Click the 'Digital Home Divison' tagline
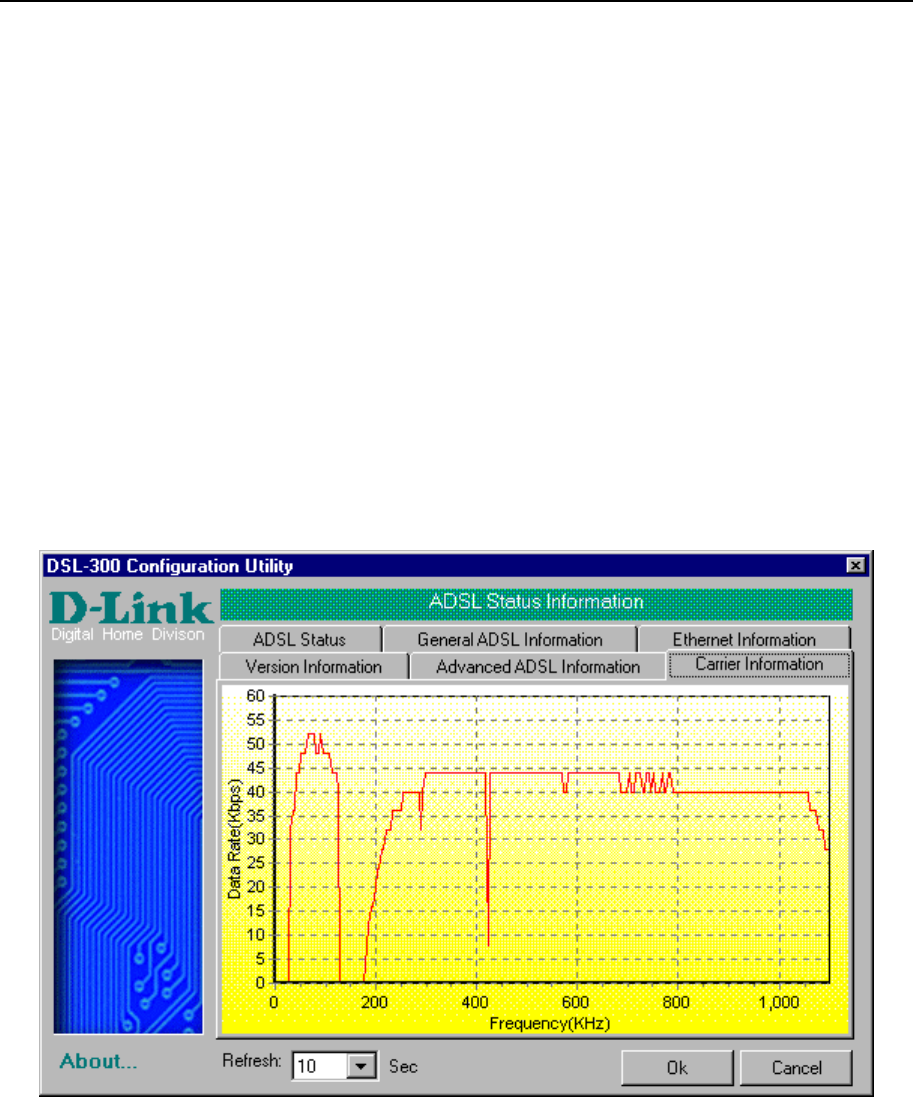 128,634
